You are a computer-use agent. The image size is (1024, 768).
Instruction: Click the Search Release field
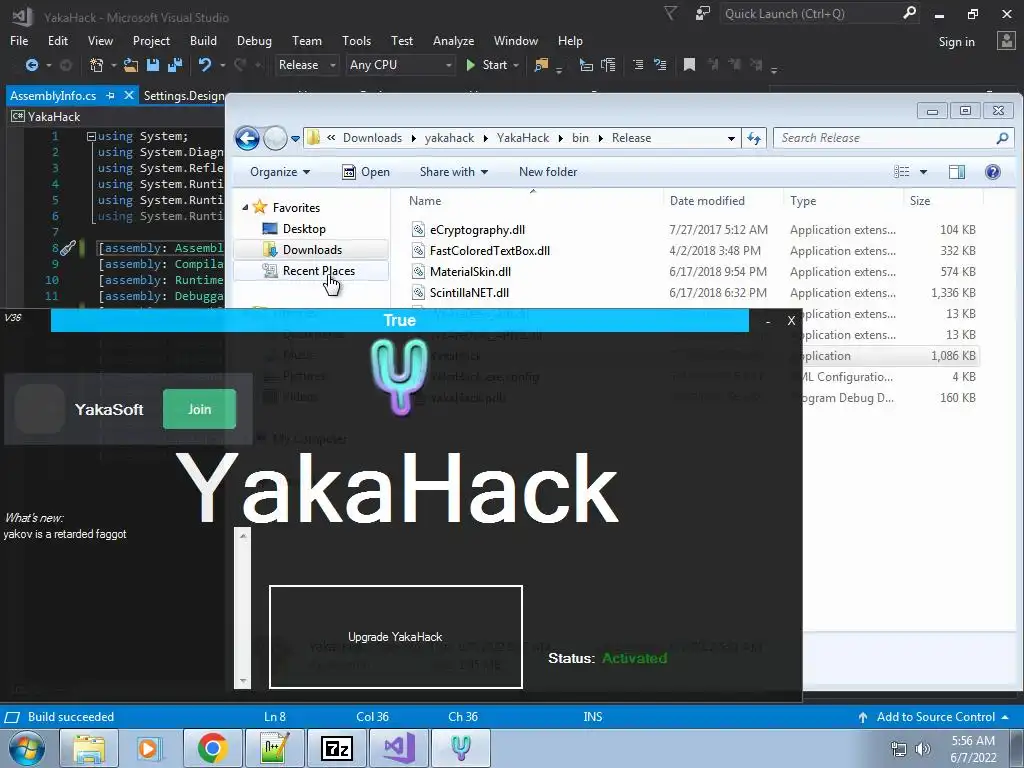892,138
